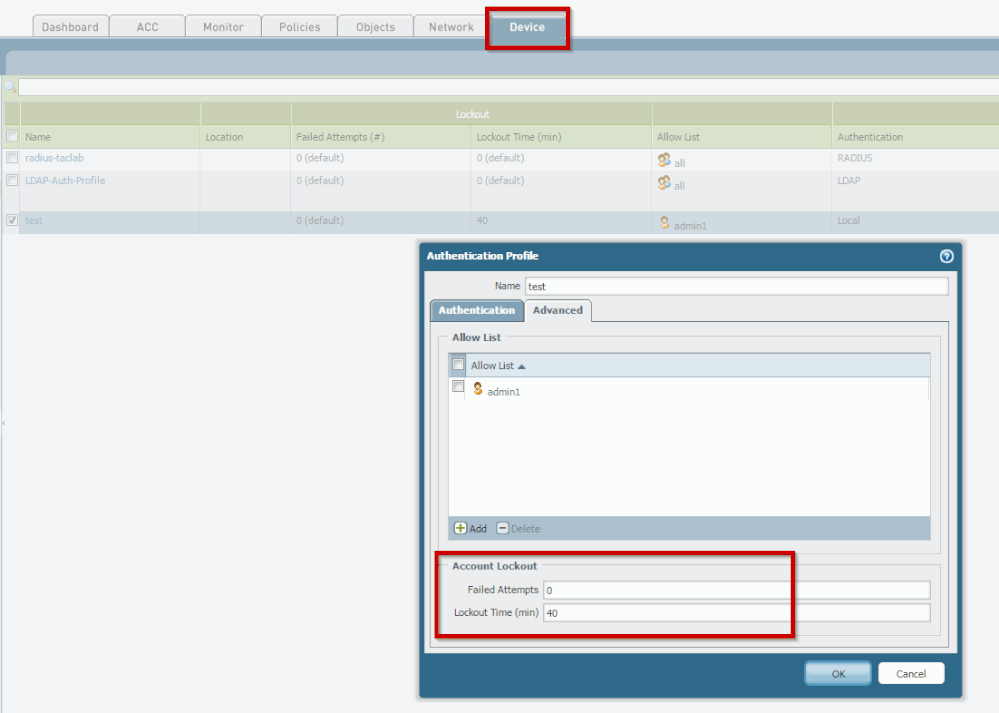Click the user icon next to admin1 in dialog
This screenshot has width=999, height=713.
pos(478,389)
